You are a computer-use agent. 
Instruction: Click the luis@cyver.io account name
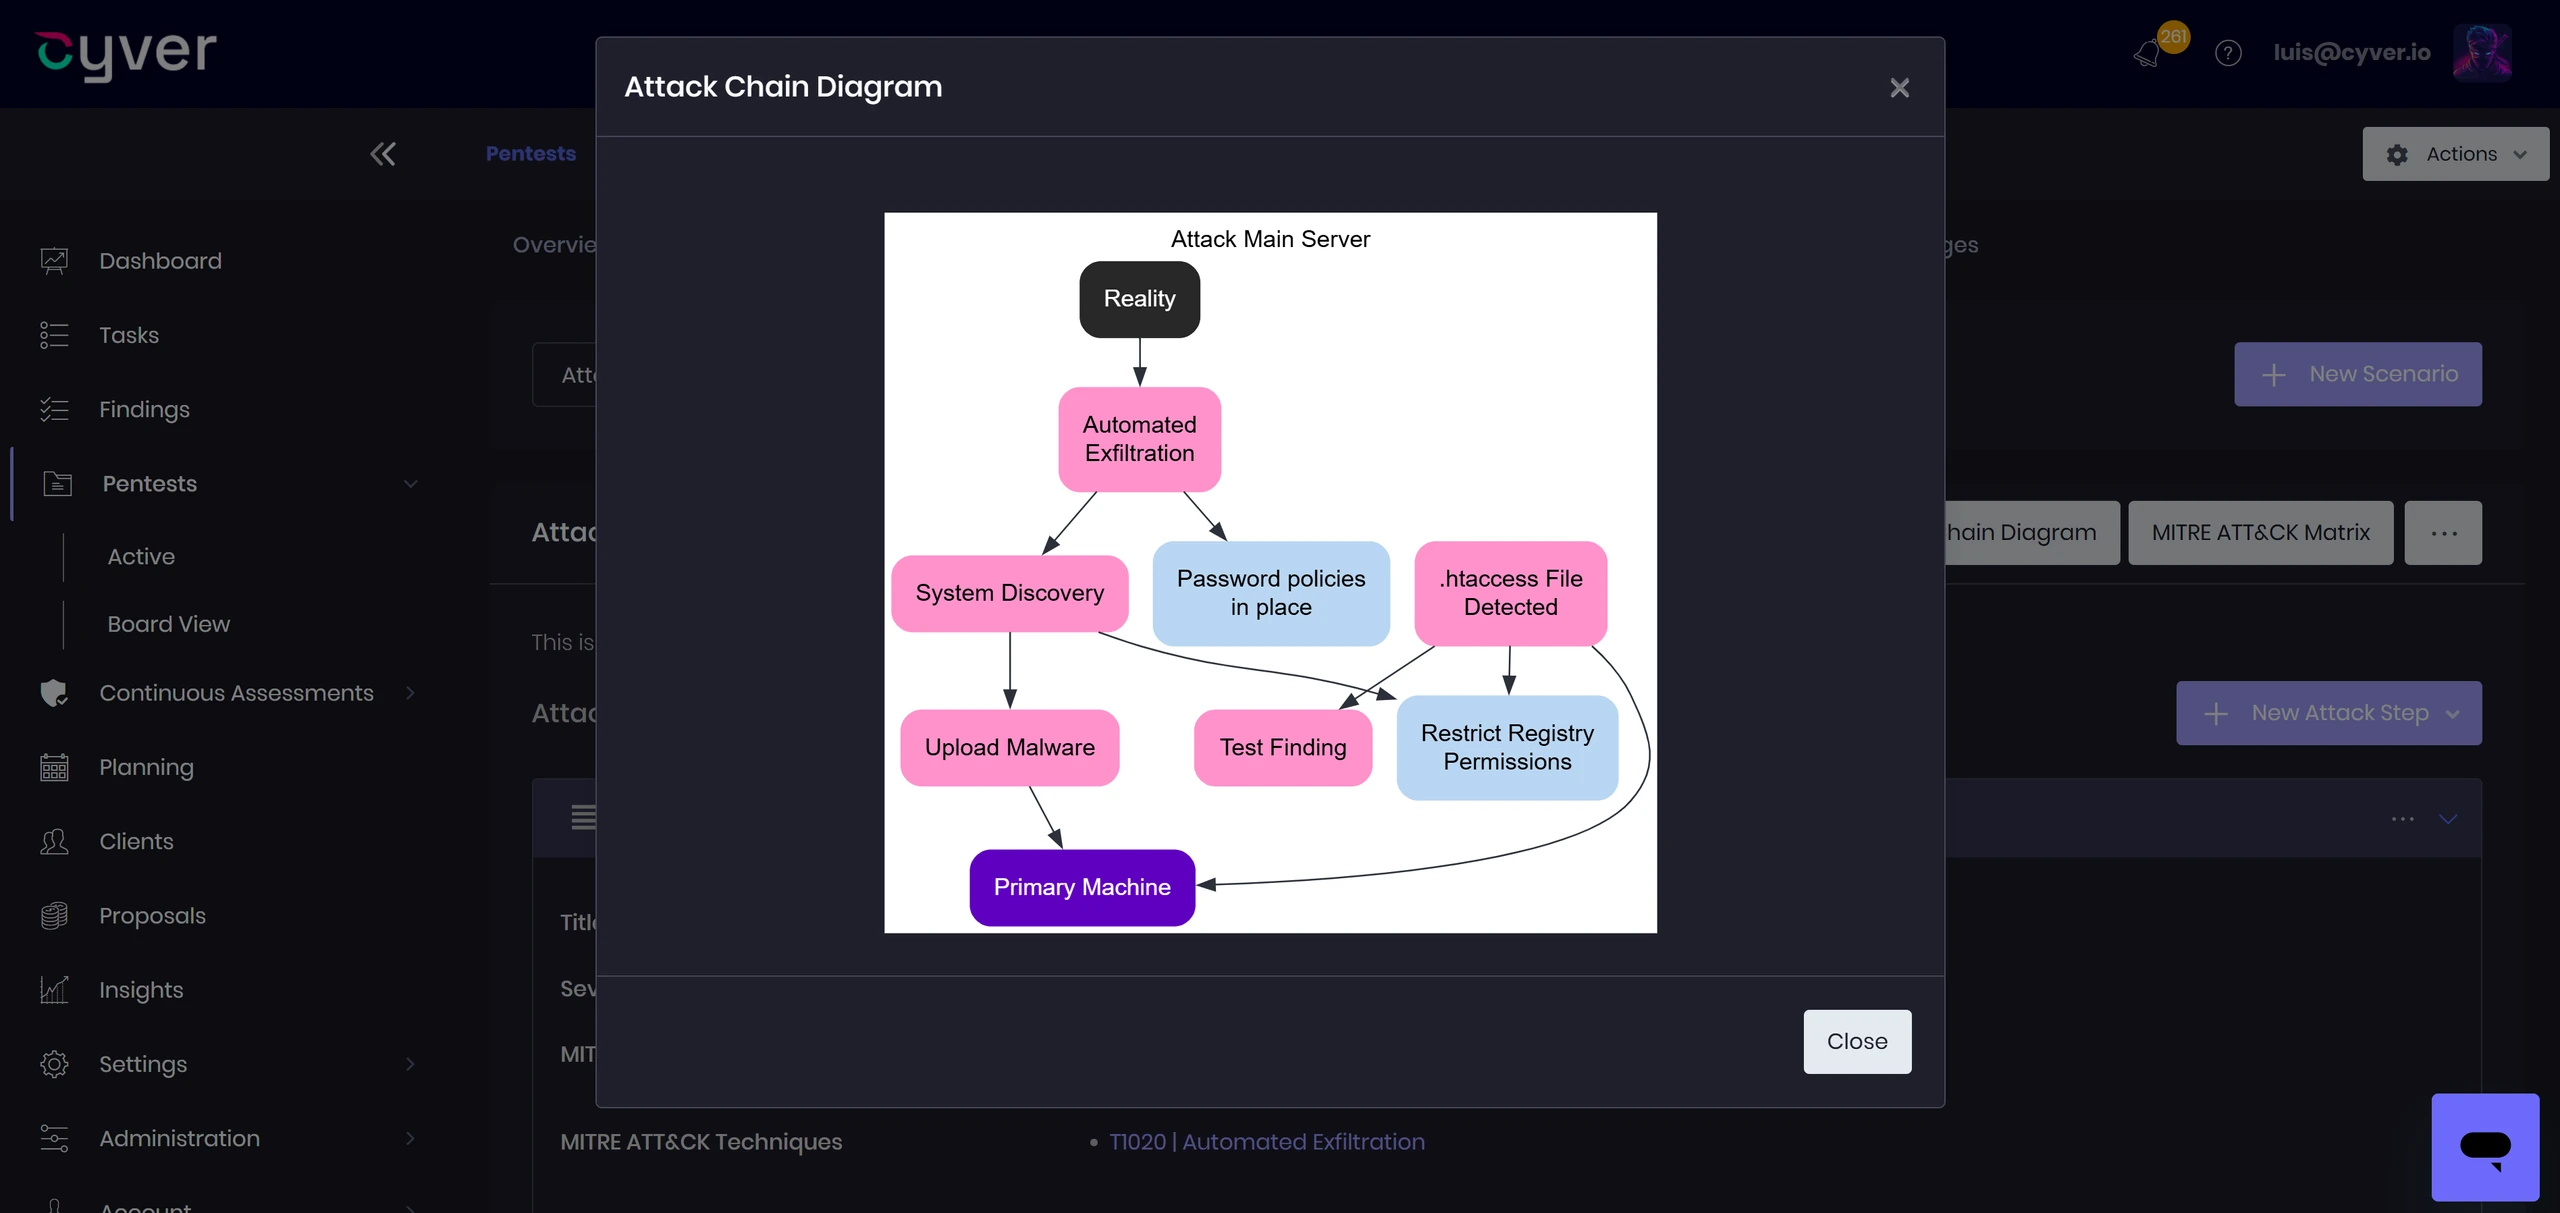(2351, 53)
